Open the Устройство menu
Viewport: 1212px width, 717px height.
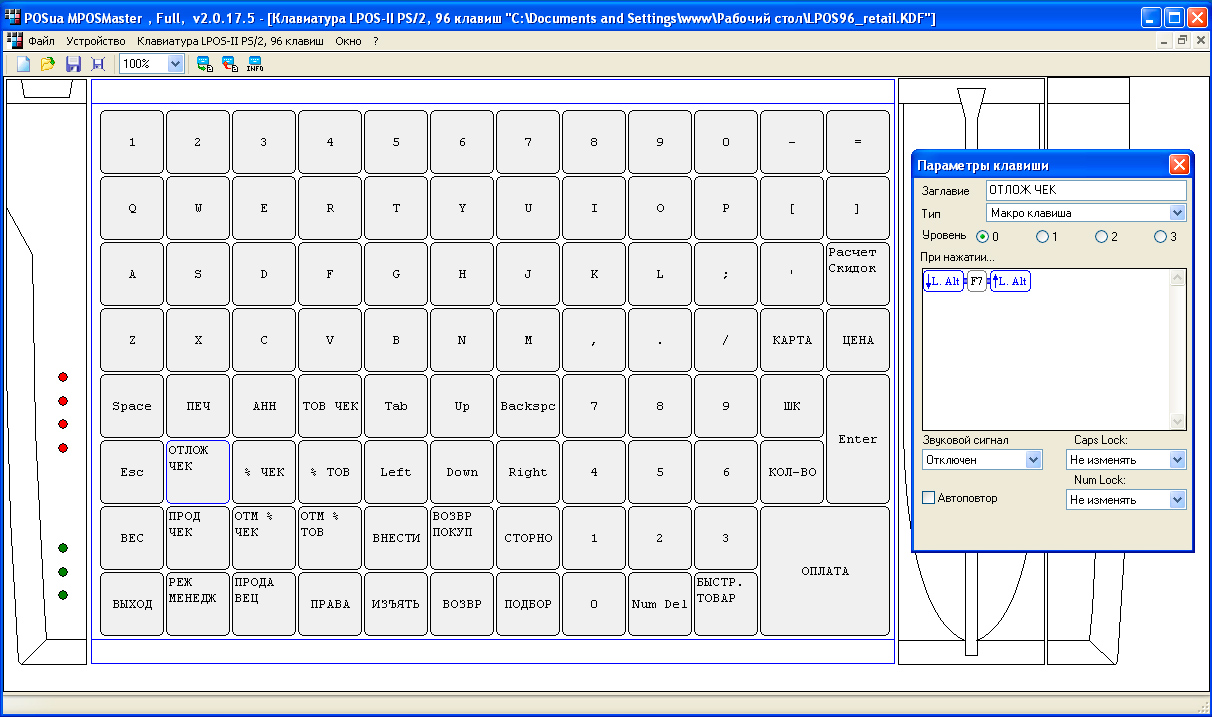pos(96,41)
